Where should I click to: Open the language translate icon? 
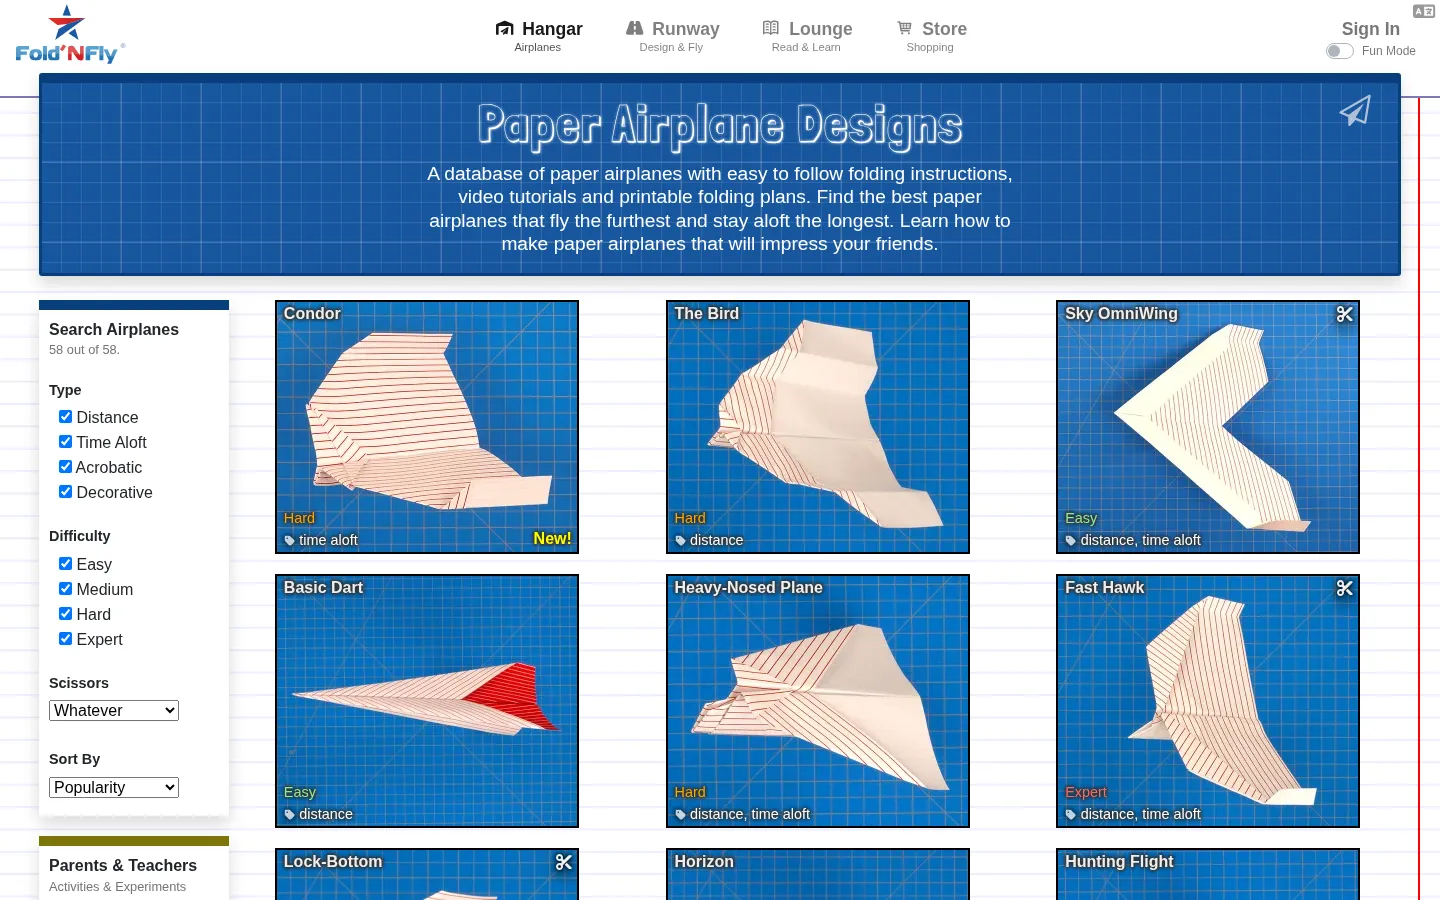pyautogui.click(x=1424, y=11)
